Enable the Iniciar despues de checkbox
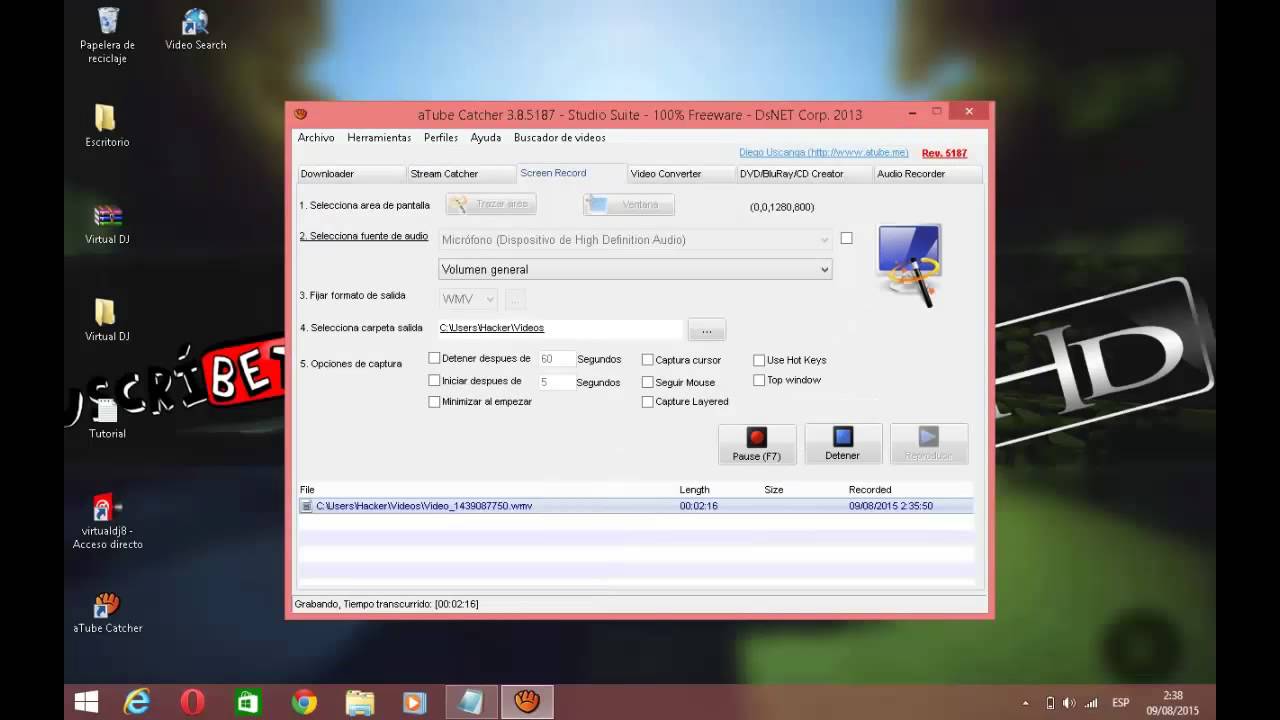Screen dimensions: 1280x720 tap(434, 380)
